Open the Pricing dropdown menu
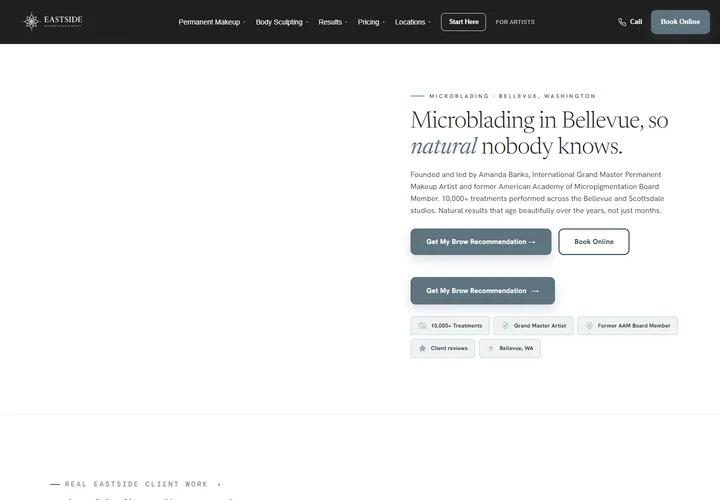This screenshot has width=720, height=500. click(x=371, y=22)
